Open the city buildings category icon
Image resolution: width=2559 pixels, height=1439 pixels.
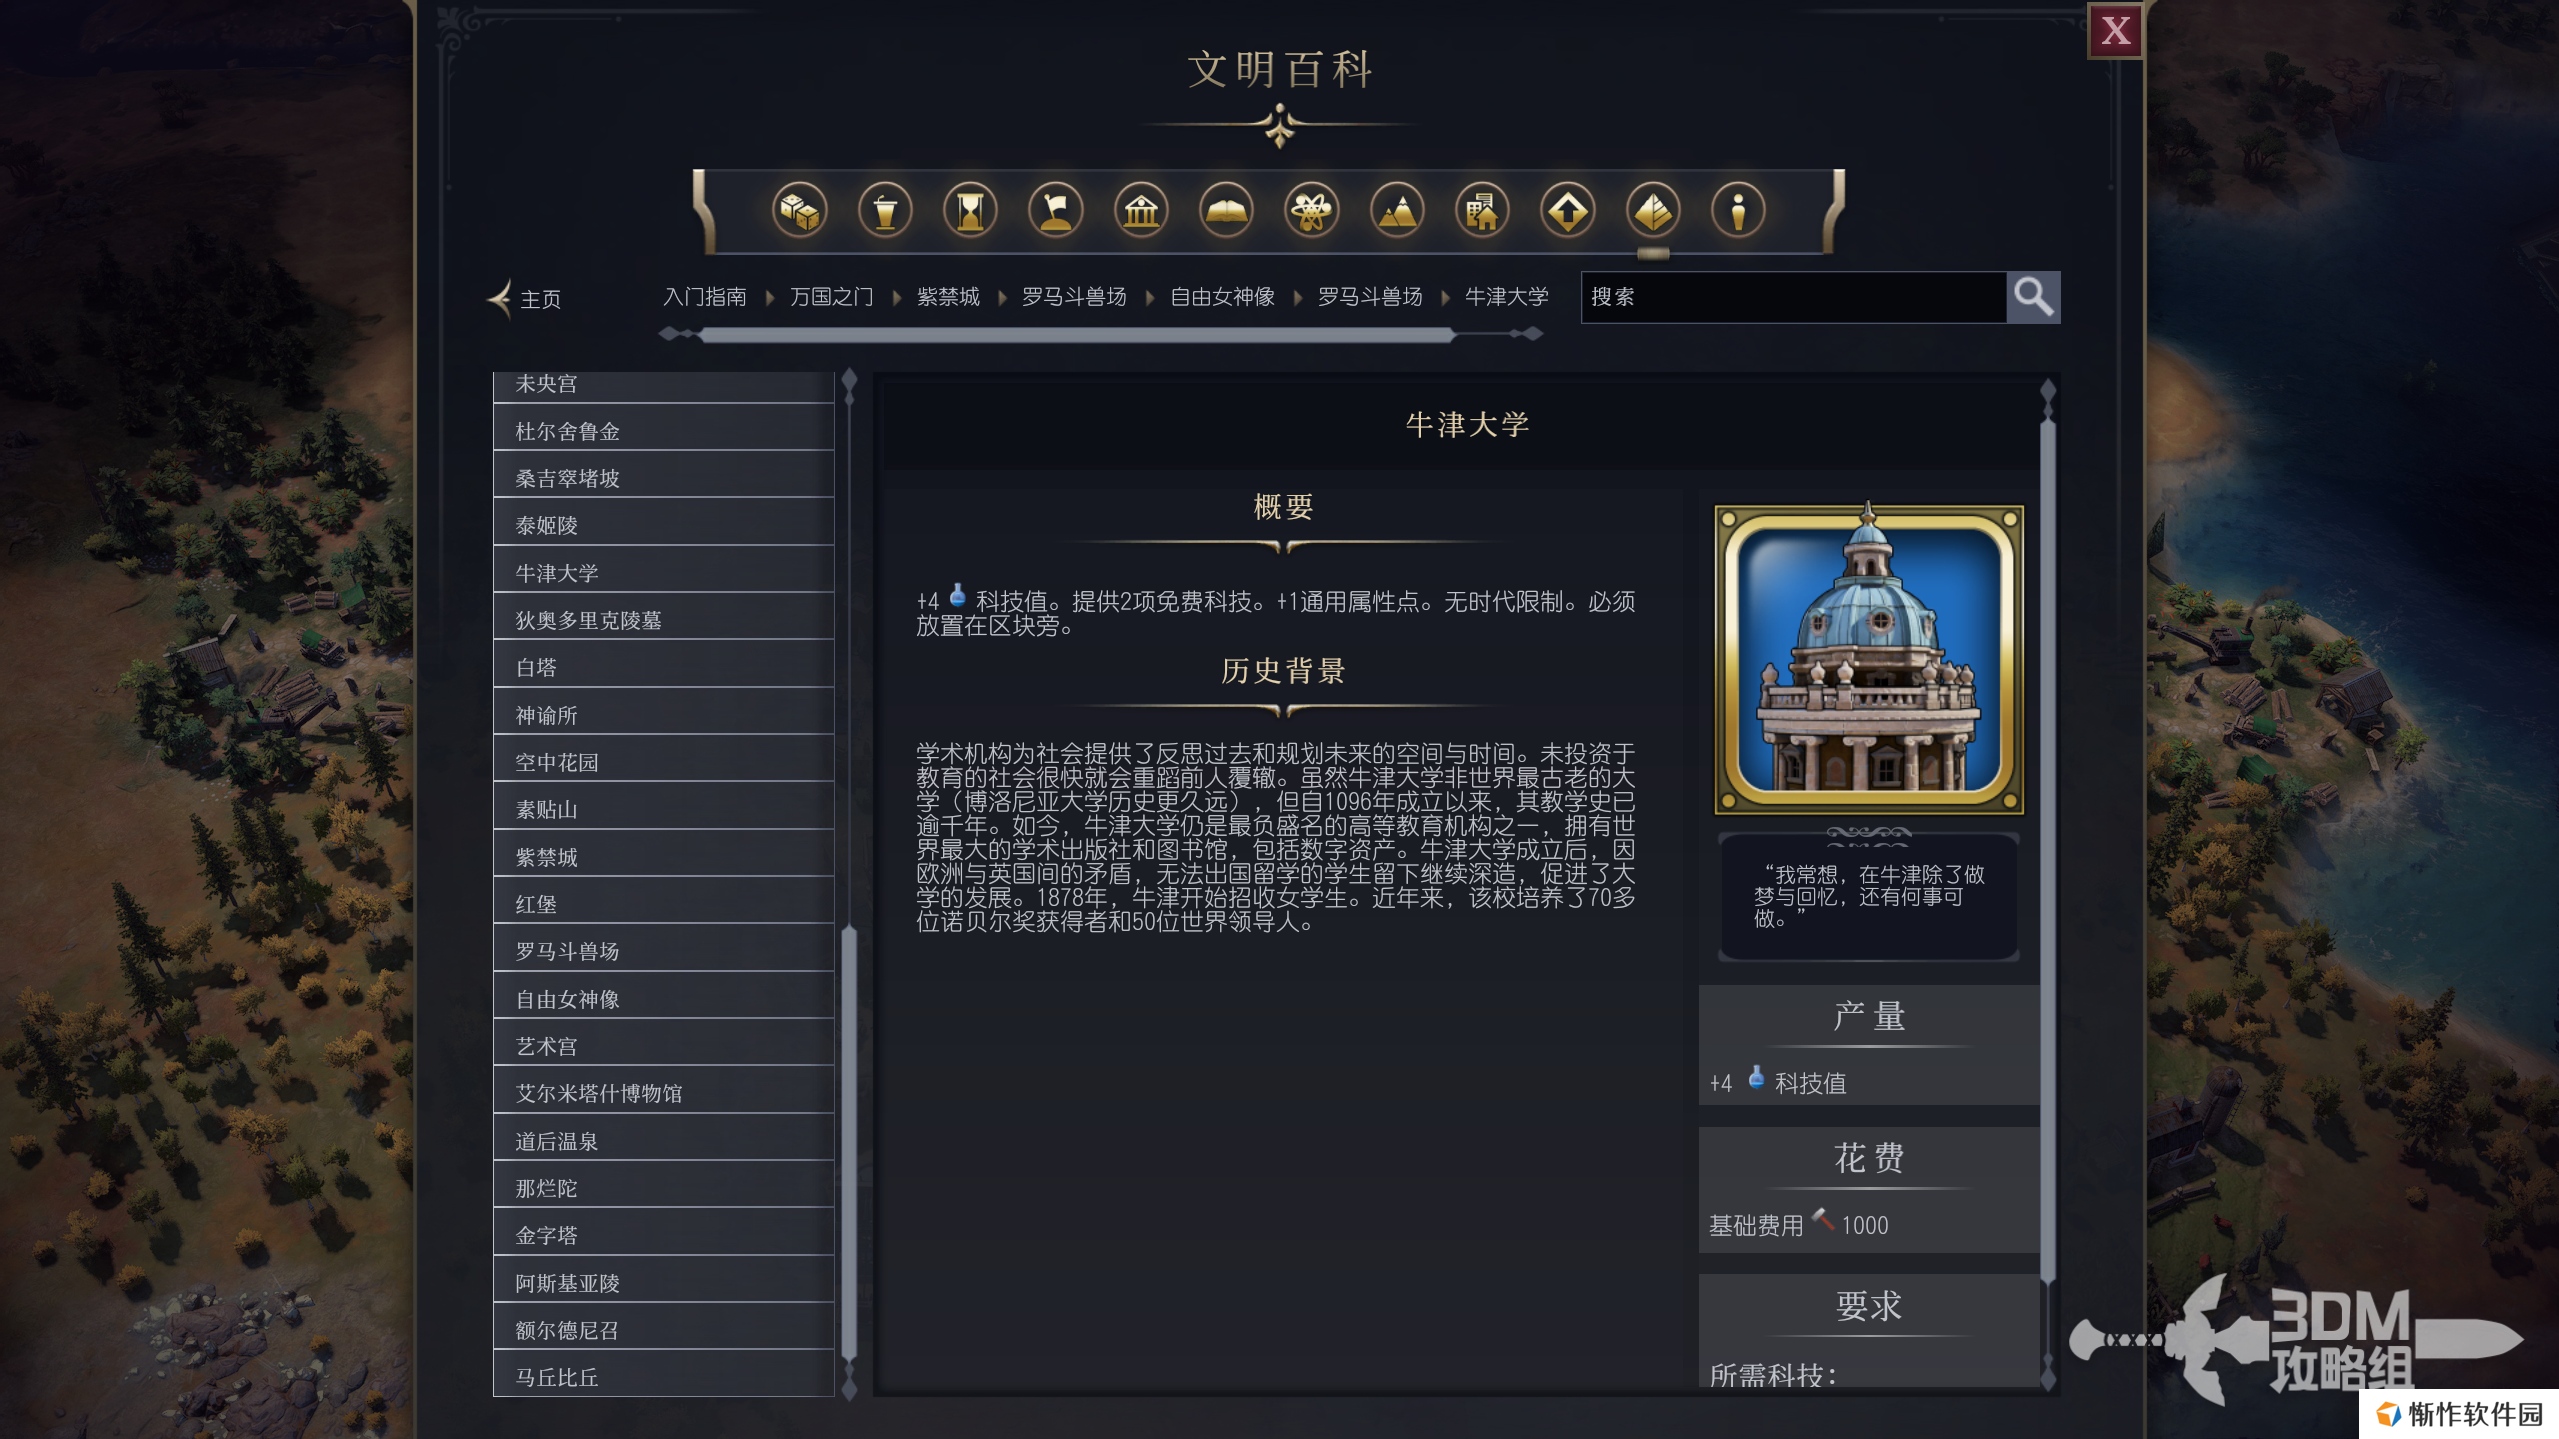click(x=1482, y=211)
